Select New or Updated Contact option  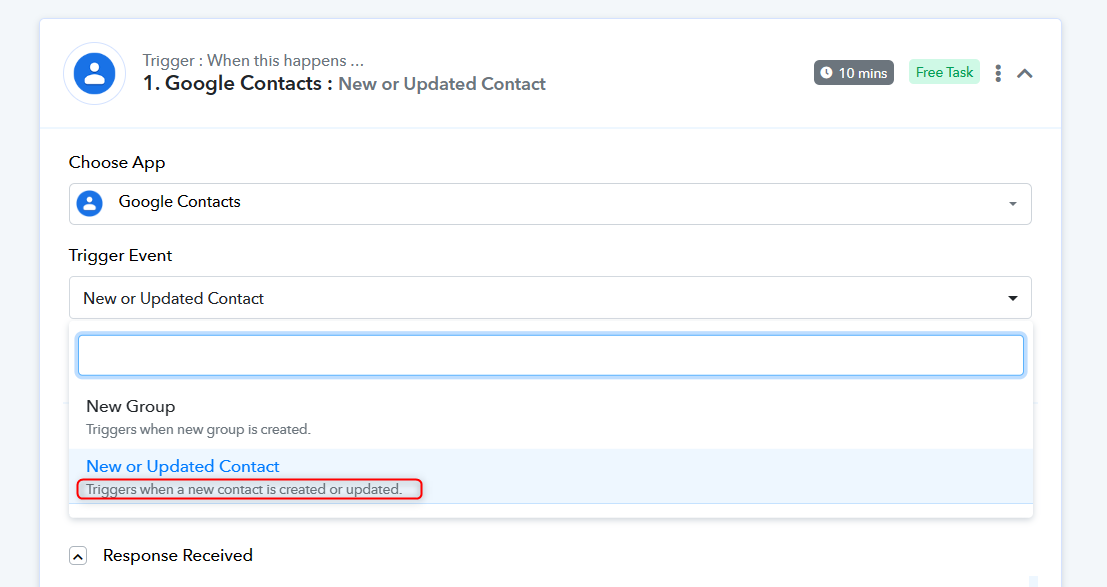551,476
